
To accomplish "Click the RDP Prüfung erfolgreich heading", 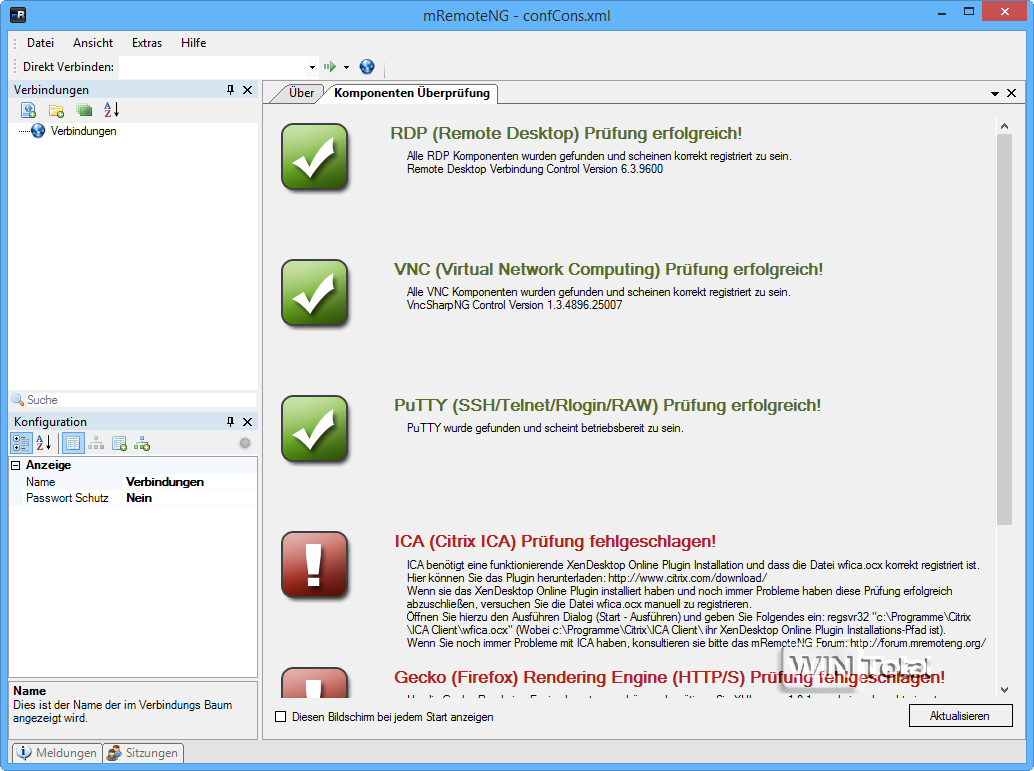I will 566,133.
